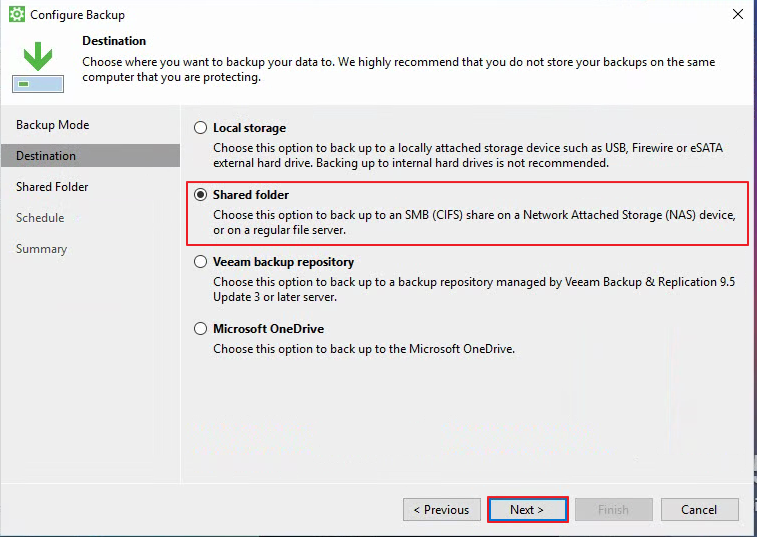Jump to the Schedule step

40,217
